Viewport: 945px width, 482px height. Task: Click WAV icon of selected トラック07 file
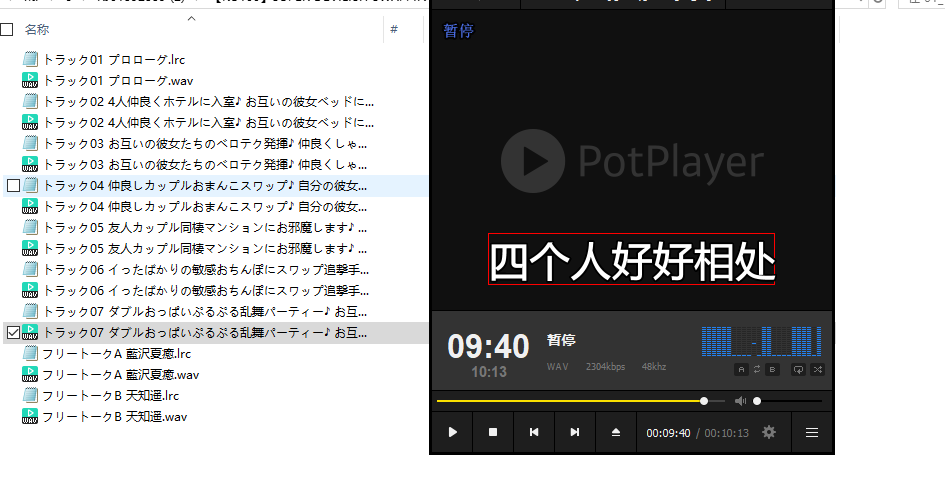(30, 333)
